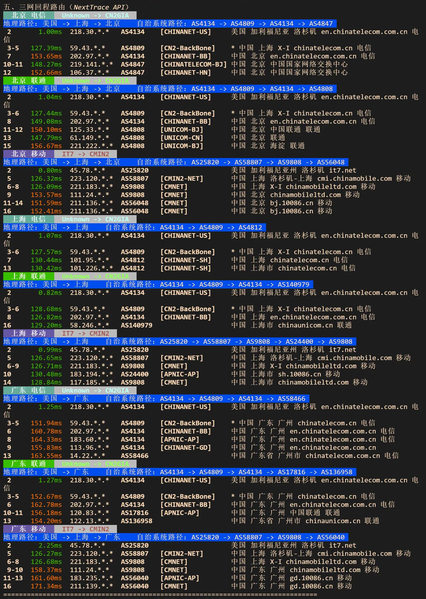Select the '上海 联通' section label

[x=29, y=276]
